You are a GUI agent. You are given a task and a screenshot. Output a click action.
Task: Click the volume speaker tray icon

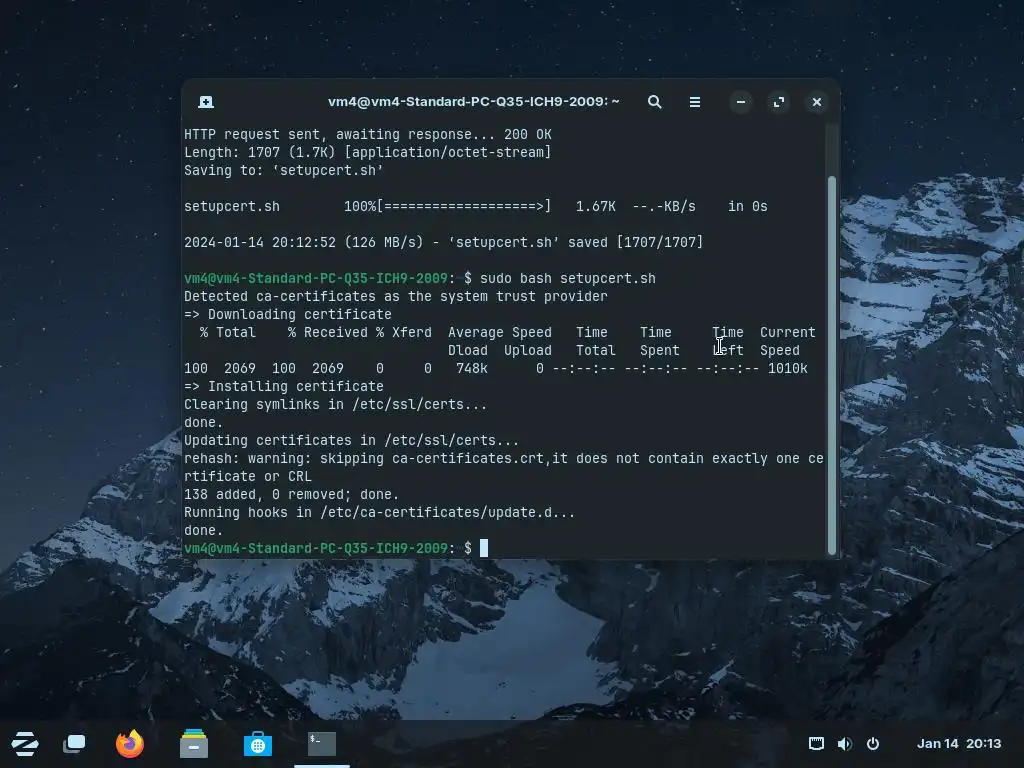tap(844, 743)
